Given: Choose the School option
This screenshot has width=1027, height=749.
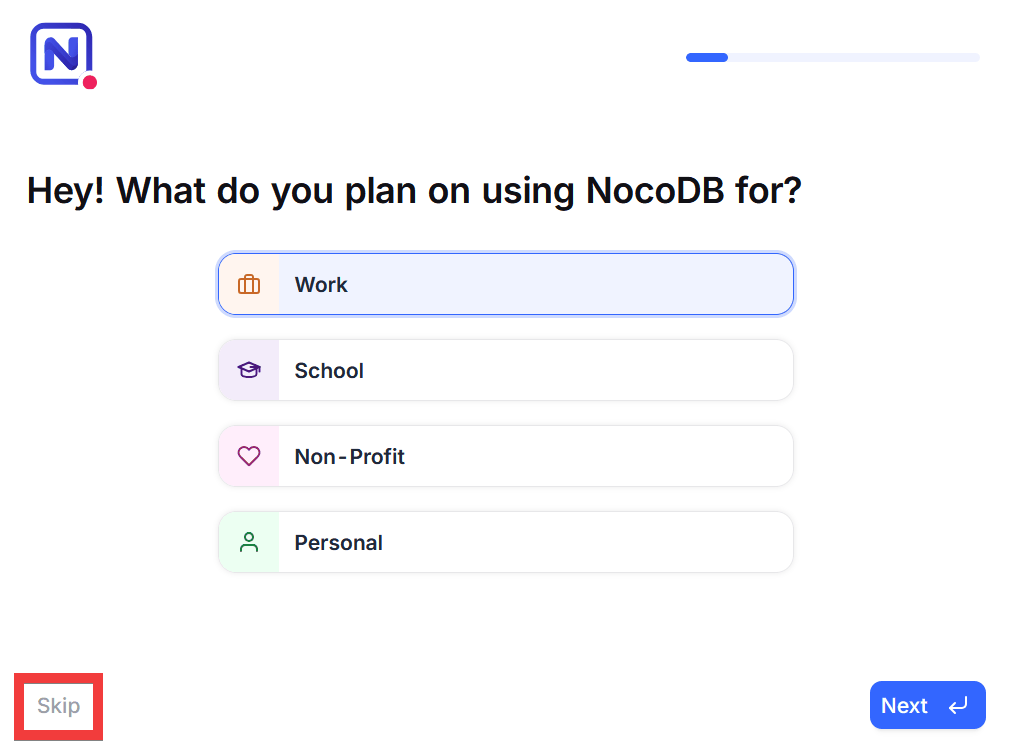Looking at the screenshot, I should 506,371.
